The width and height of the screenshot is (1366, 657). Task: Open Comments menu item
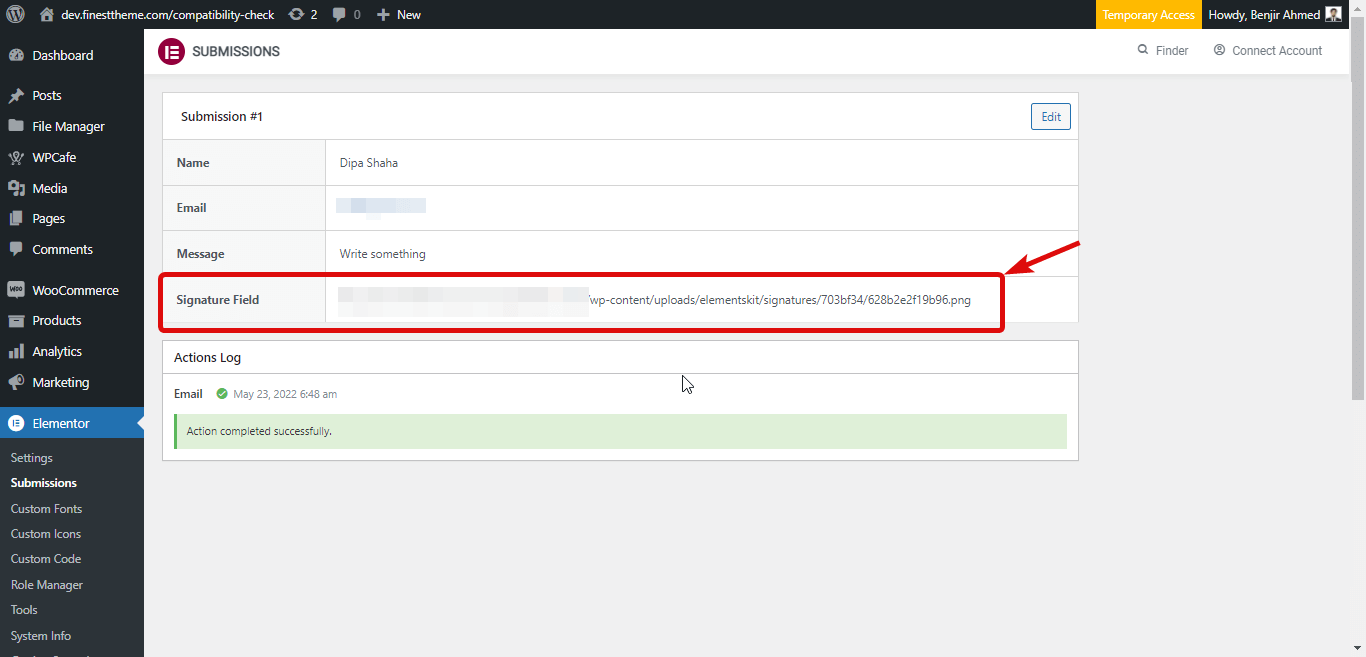tap(72, 250)
